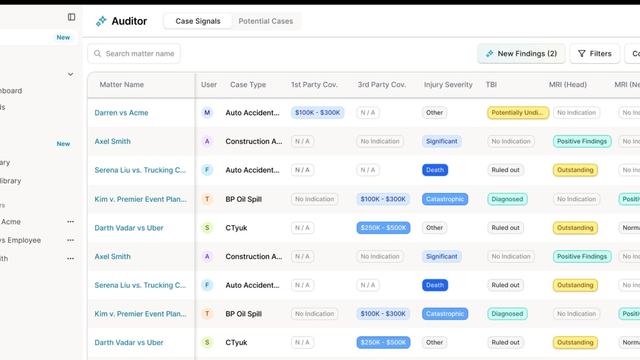Click the Potentially Undi... TBI badge
Screen dimensions: 640x360
pyautogui.click(x=518, y=113)
